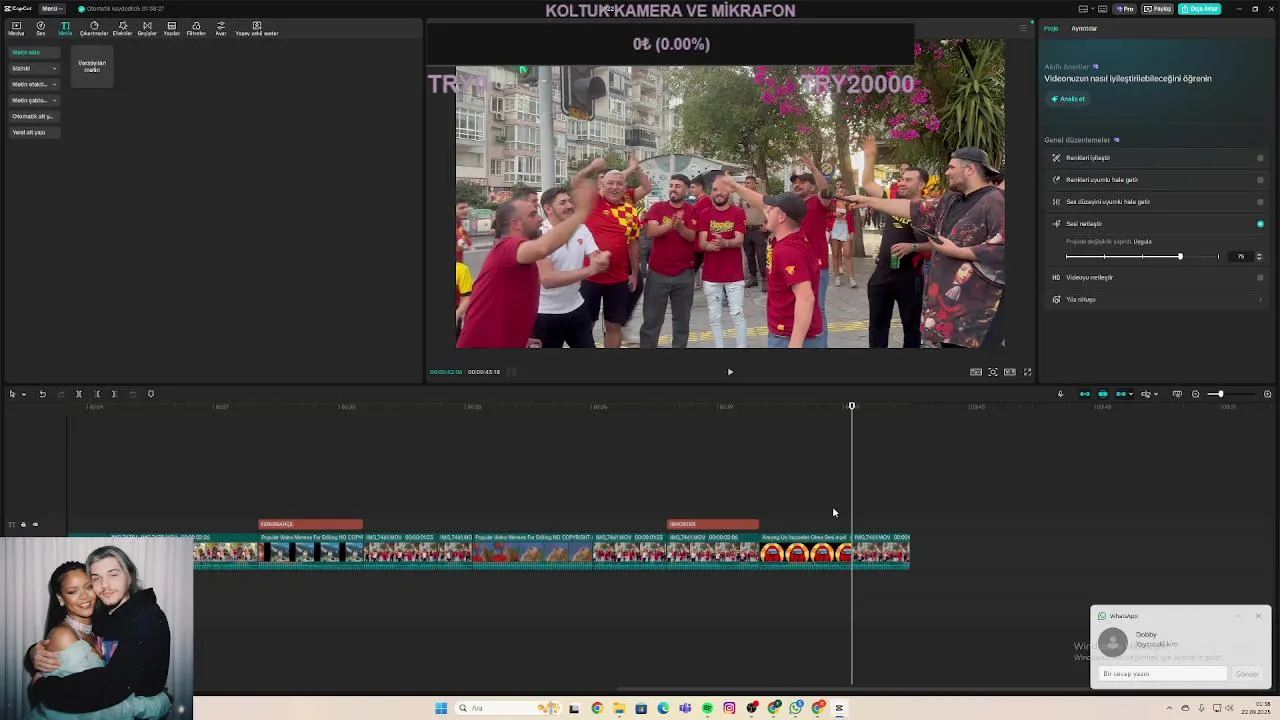The image size is (1280, 720).
Task: Expand the Metin şablonu category
Action: (33, 100)
